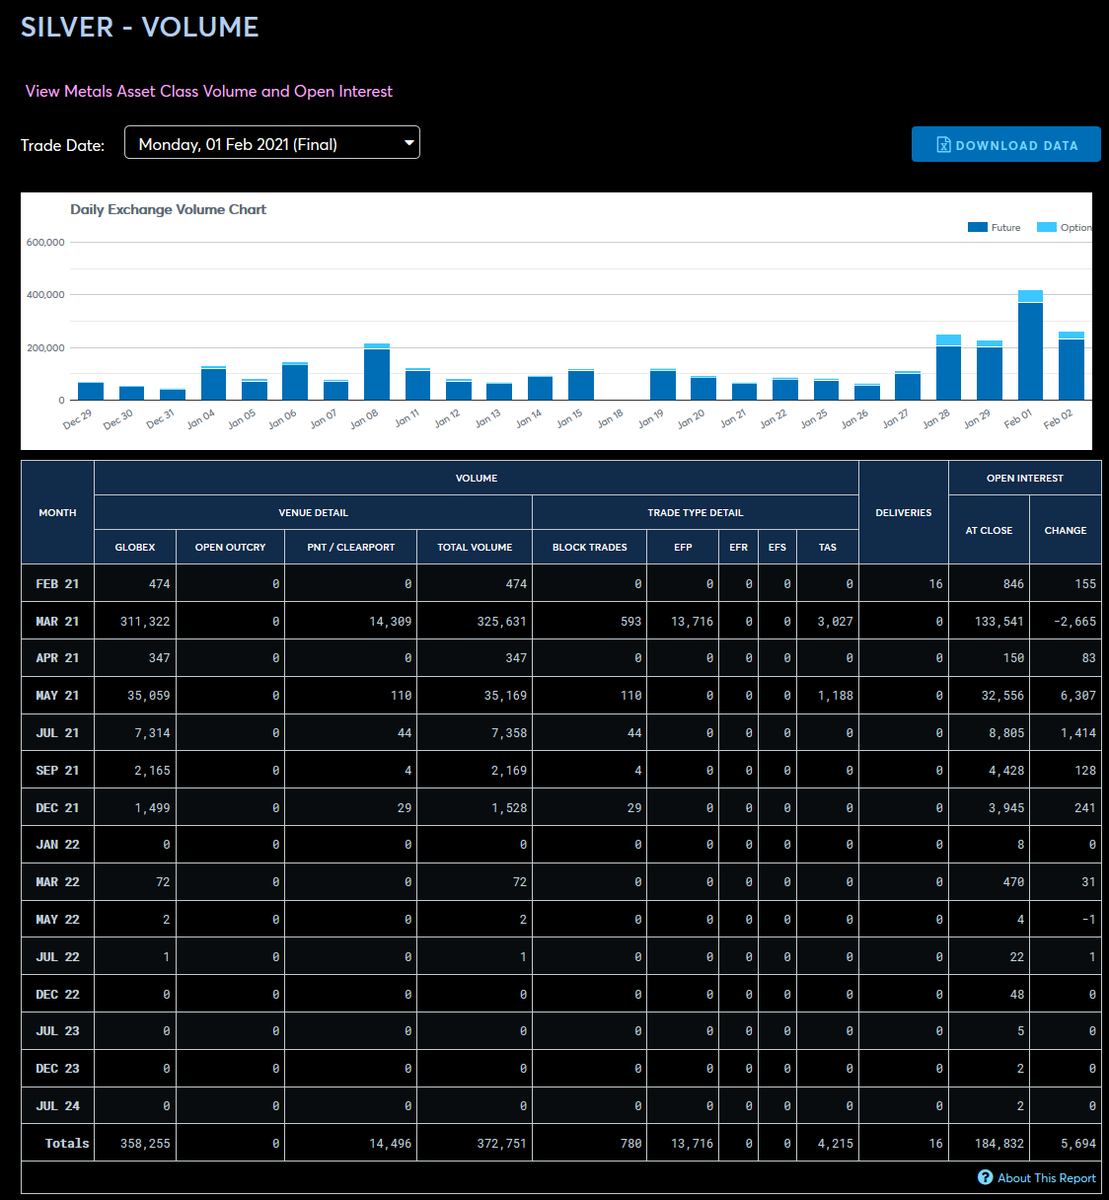Click totals open interest 184,832
Screen dimensions: 1109x1200
tap(997, 1143)
